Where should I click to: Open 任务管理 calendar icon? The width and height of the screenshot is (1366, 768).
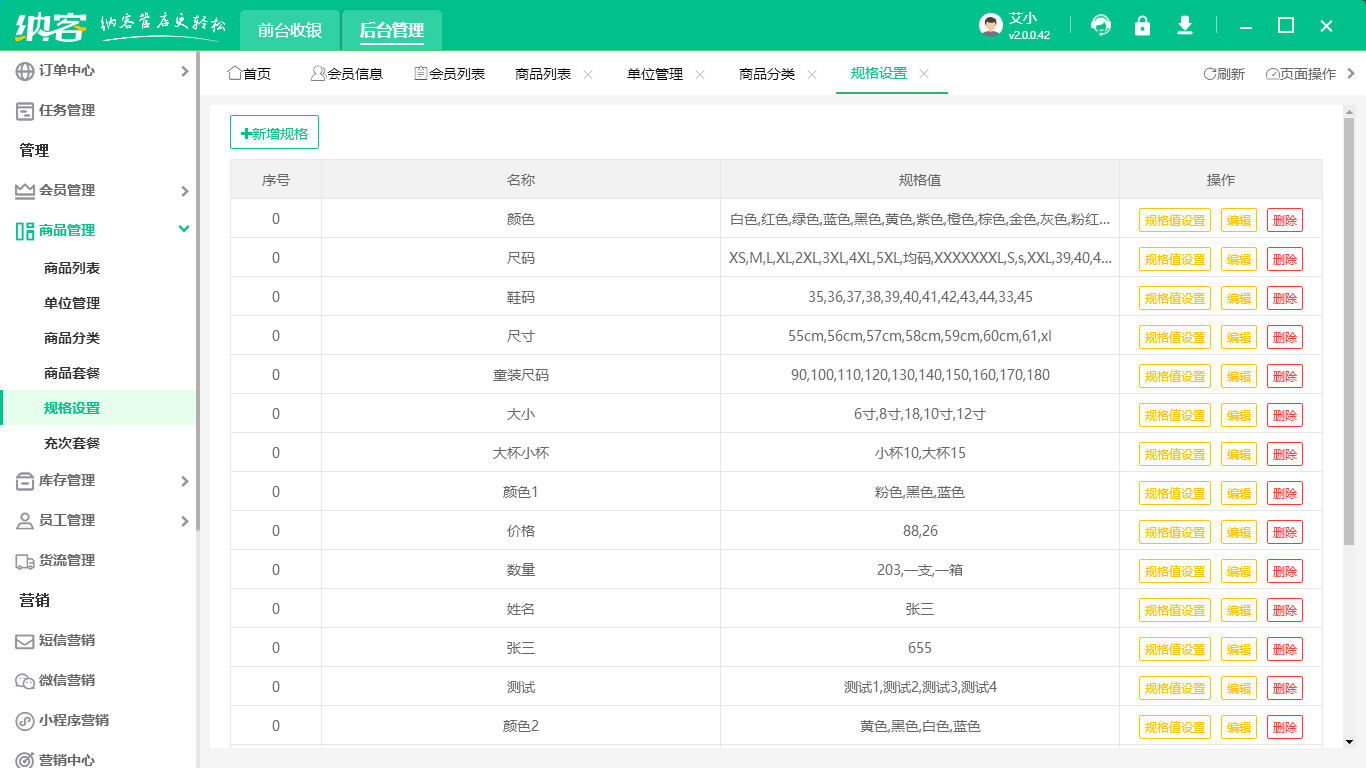tap(25, 111)
